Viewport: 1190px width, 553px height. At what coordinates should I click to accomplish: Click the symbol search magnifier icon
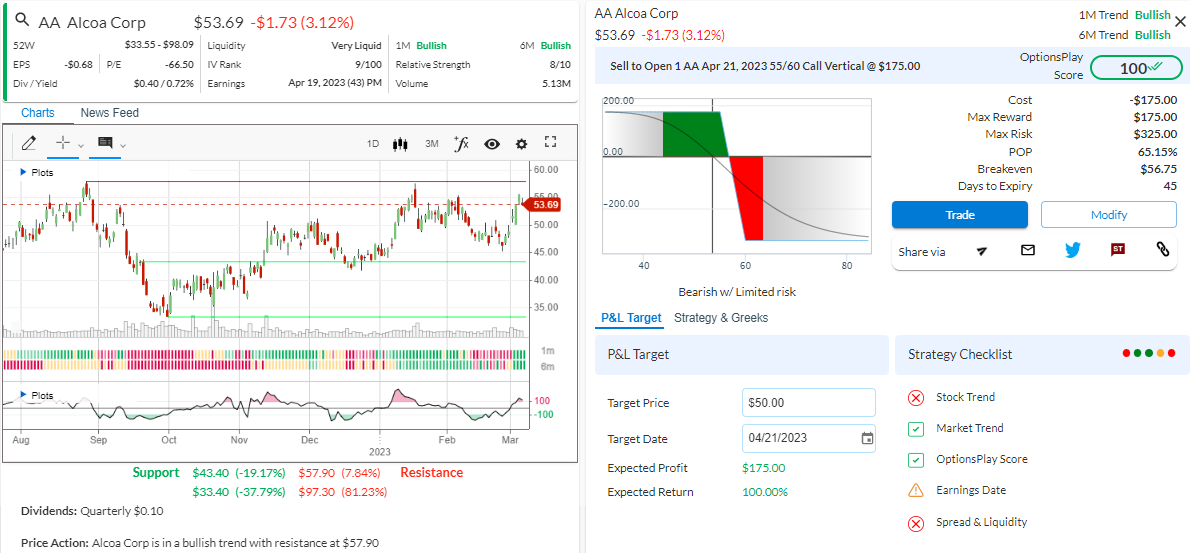pyautogui.click(x=22, y=21)
